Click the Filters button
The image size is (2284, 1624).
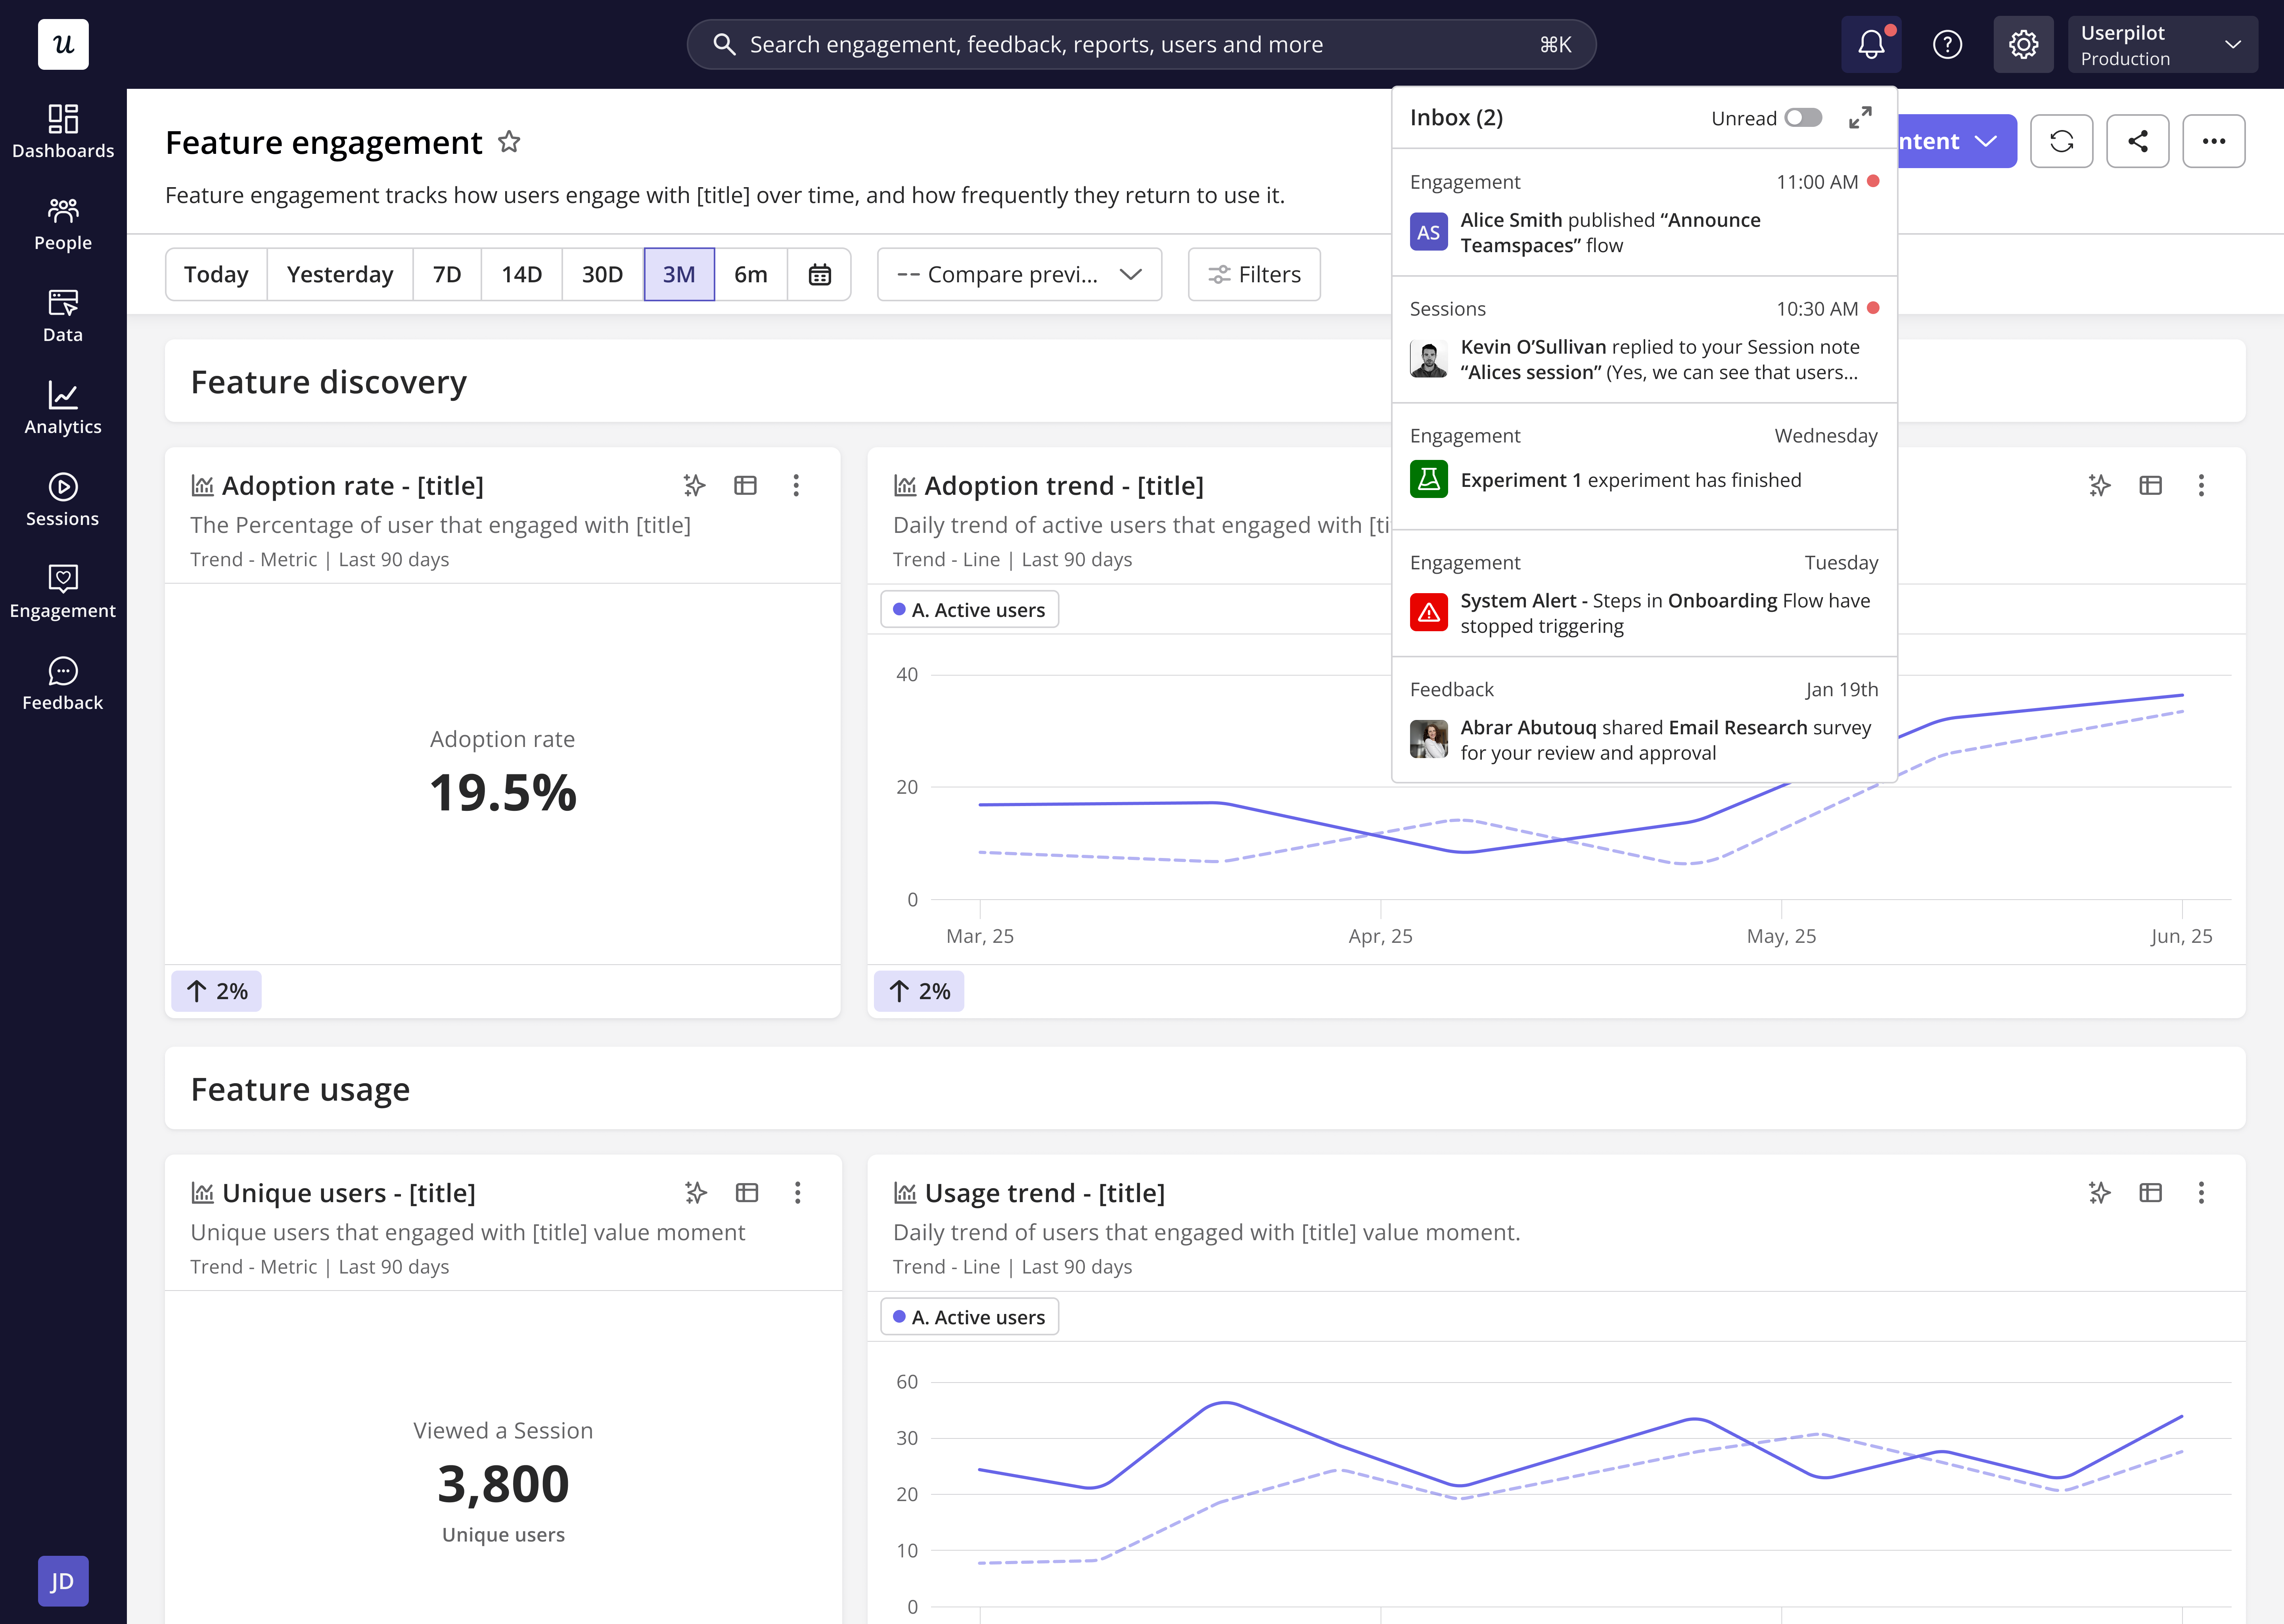coord(1253,274)
